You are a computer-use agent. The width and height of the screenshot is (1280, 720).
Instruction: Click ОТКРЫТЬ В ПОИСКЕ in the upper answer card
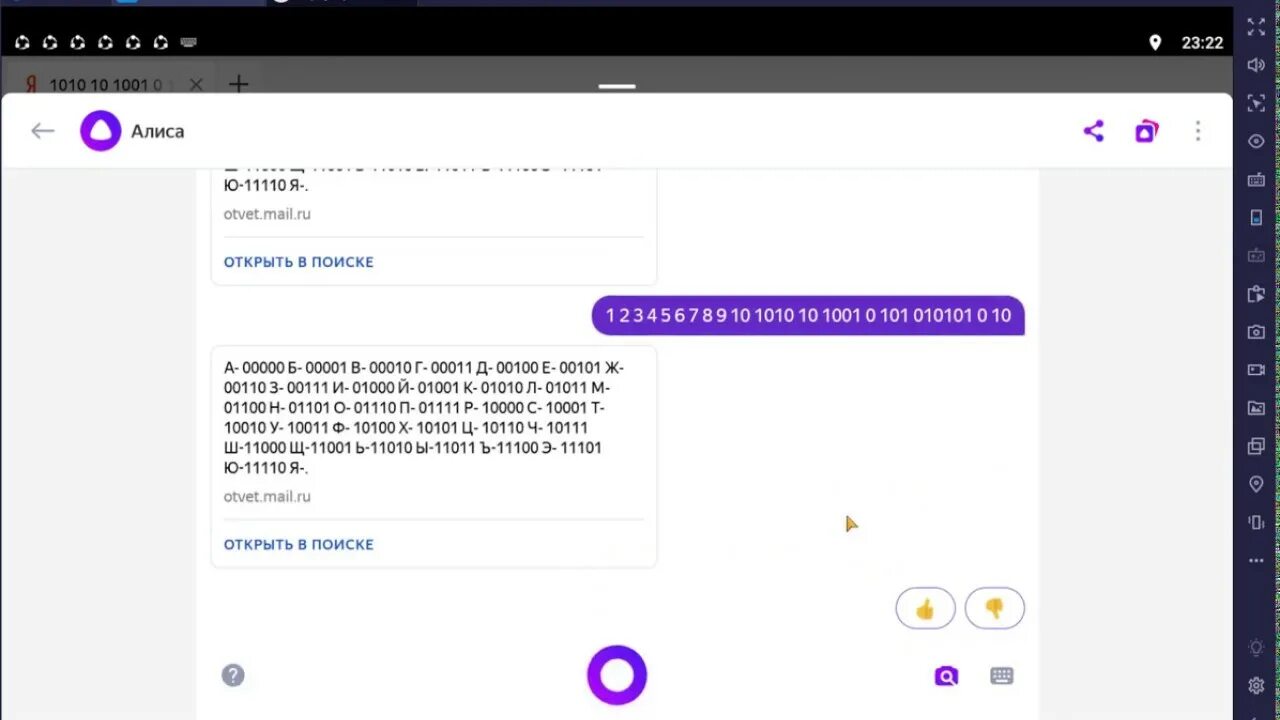298,262
